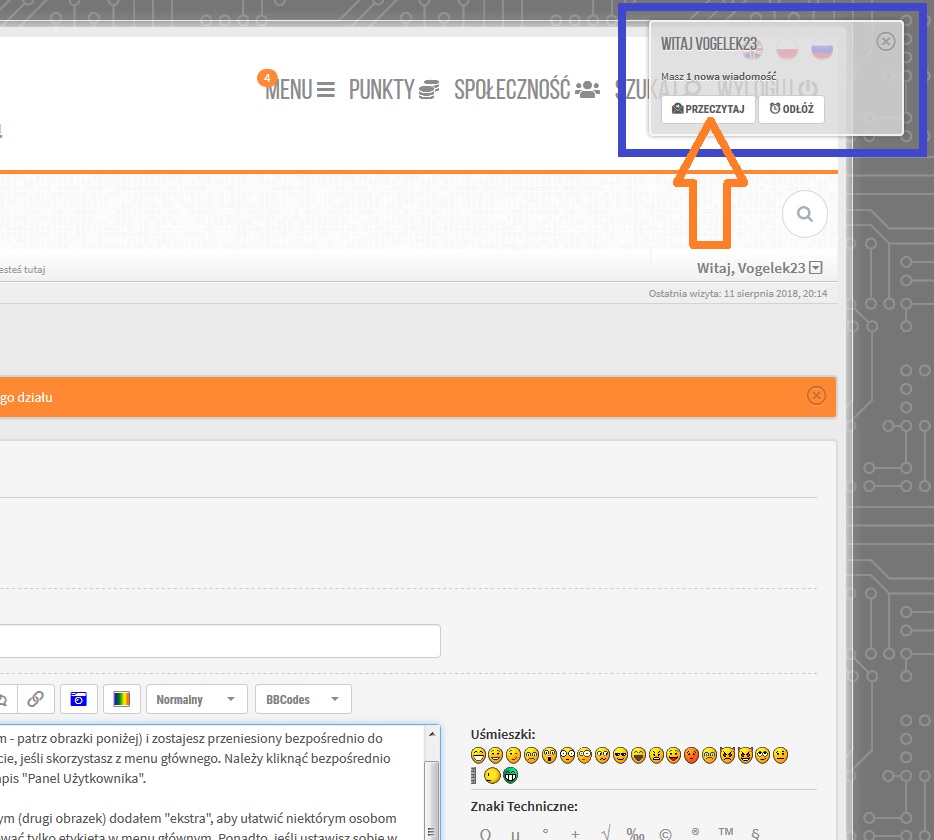Insert the second evil grin devil smiley

[x=745, y=755]
